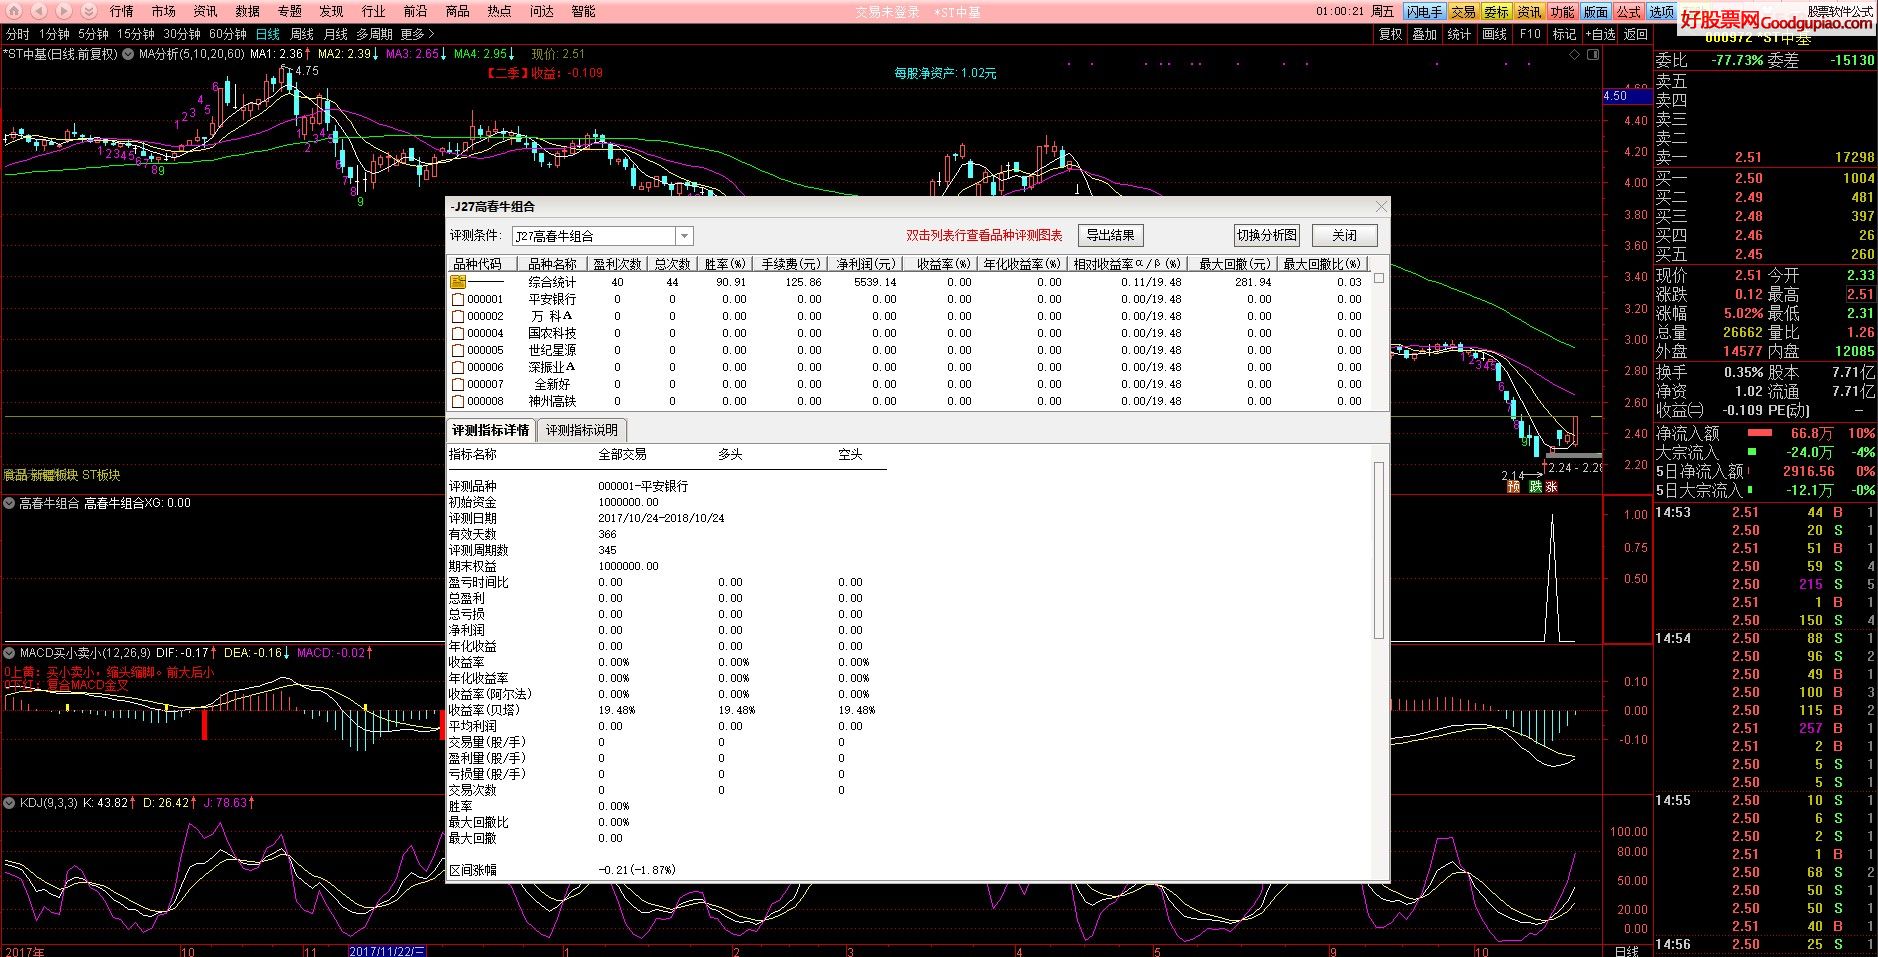The height and width of the screenshot is (957, 1878).
Task: Switch chart period to 60分钟
Action: (228, 34)
